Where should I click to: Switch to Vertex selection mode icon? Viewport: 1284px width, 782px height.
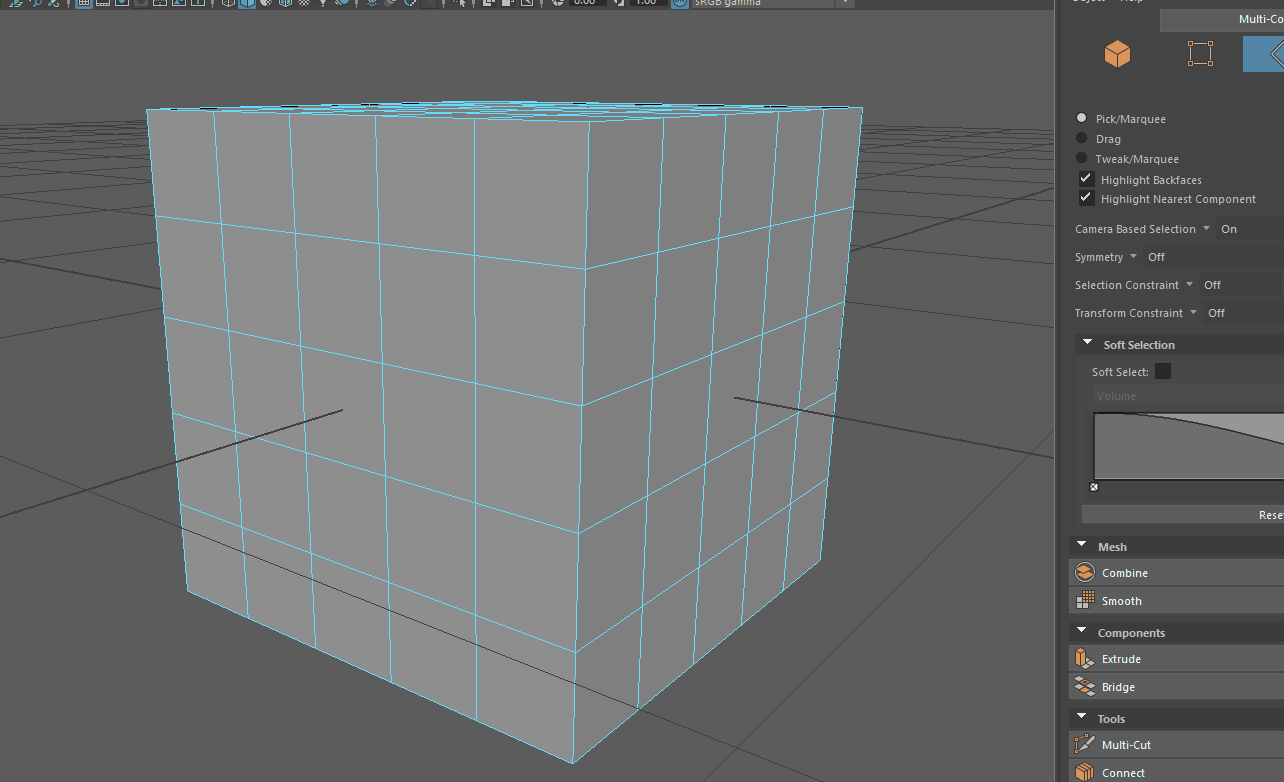(x=1200, y=54)
